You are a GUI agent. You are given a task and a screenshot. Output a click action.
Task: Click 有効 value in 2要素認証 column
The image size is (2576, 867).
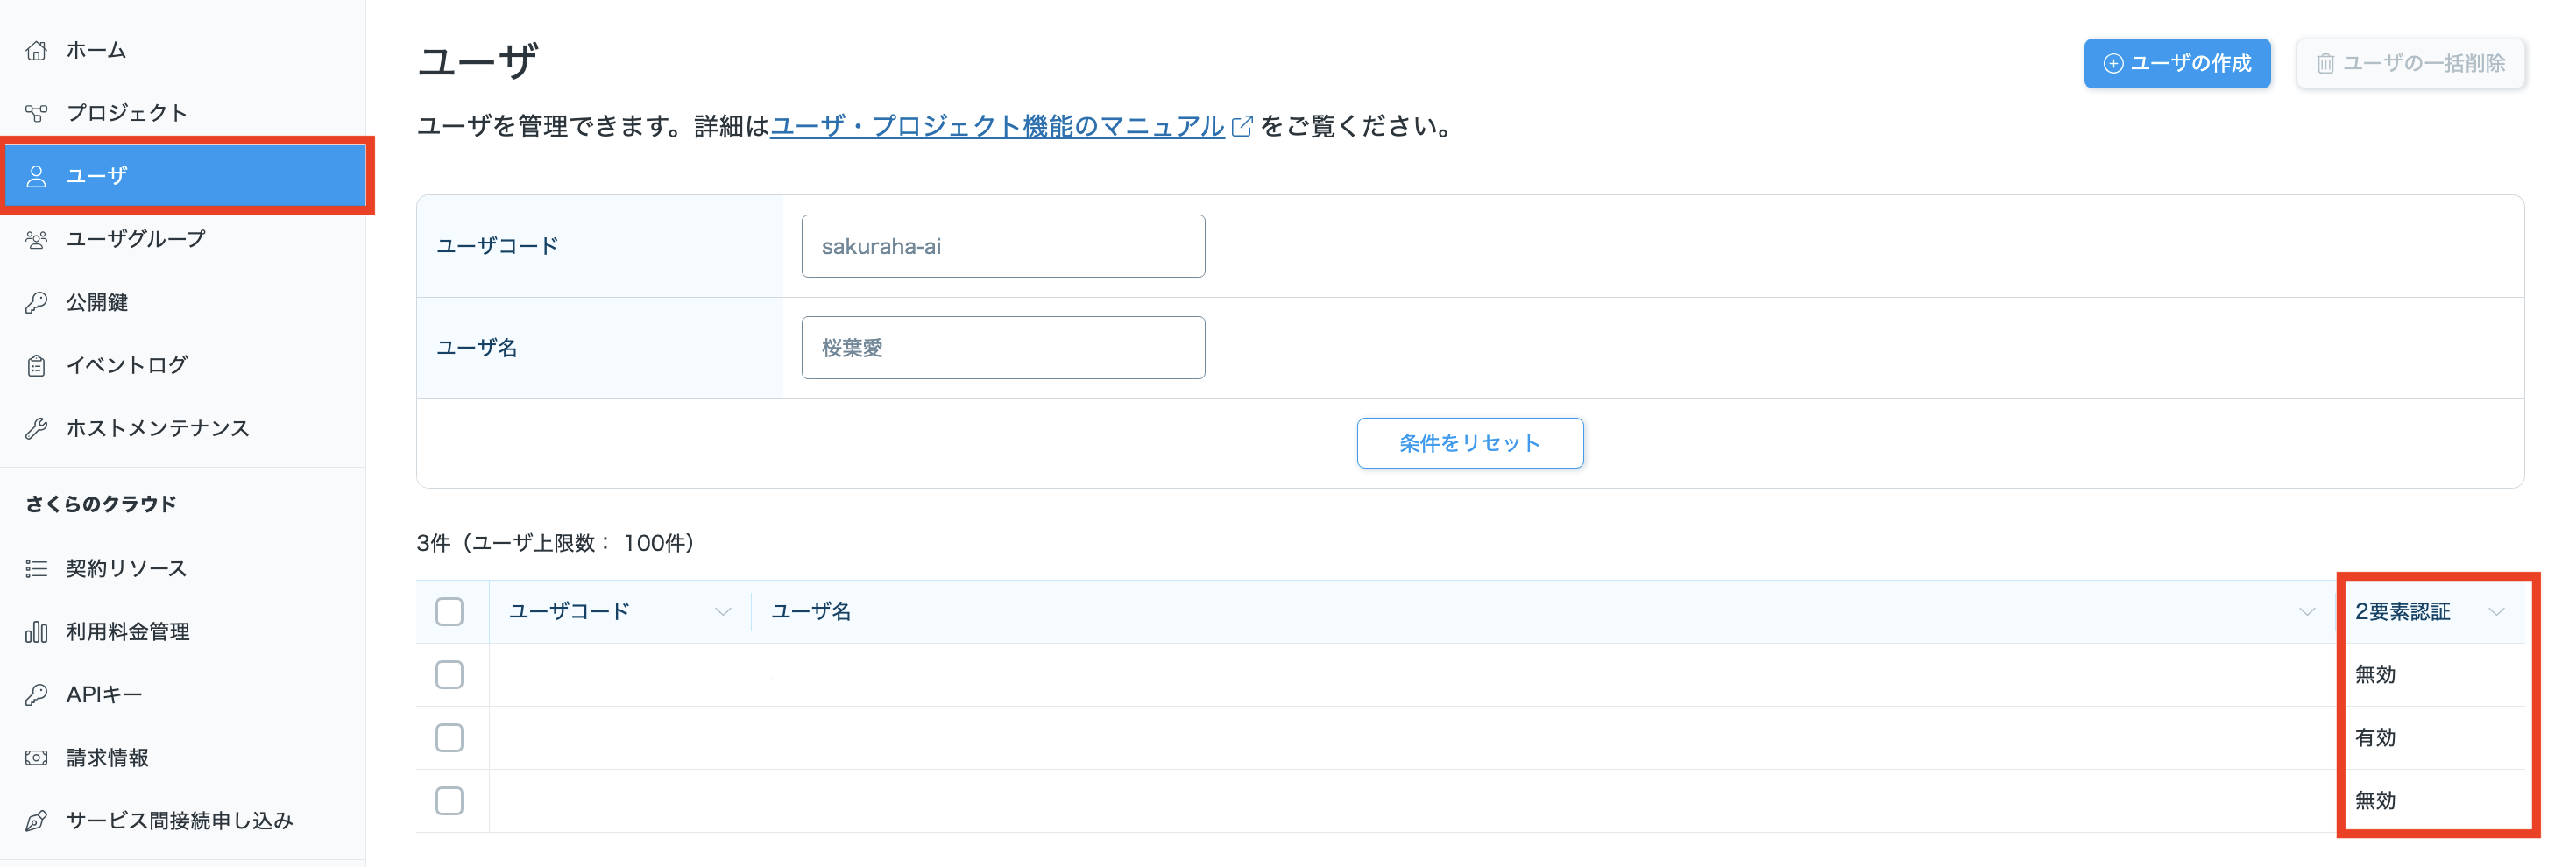[x=2376, y=738]
